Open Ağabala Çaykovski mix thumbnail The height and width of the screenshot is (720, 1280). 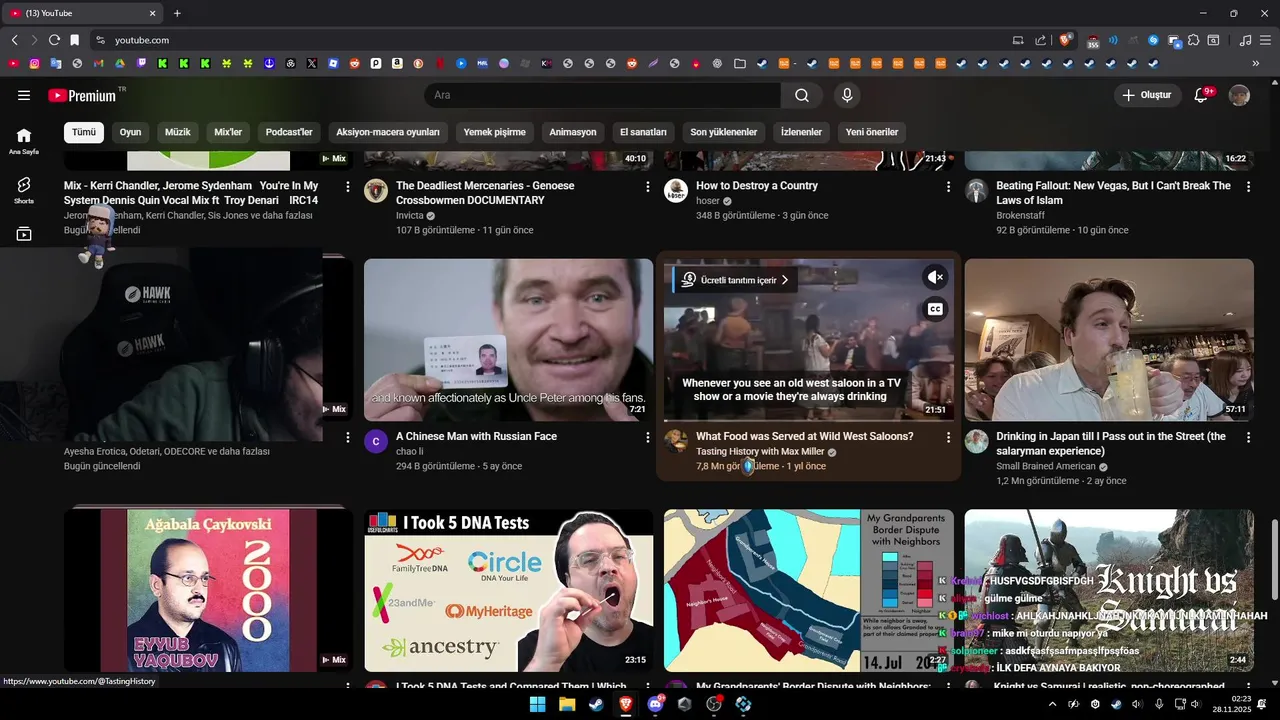[x=208, y=590]
